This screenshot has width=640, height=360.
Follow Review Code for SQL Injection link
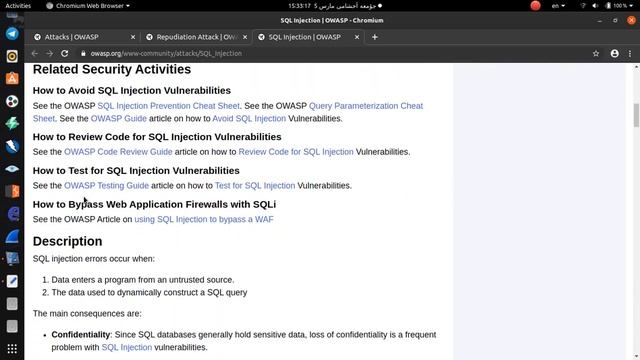pos(296,152)
